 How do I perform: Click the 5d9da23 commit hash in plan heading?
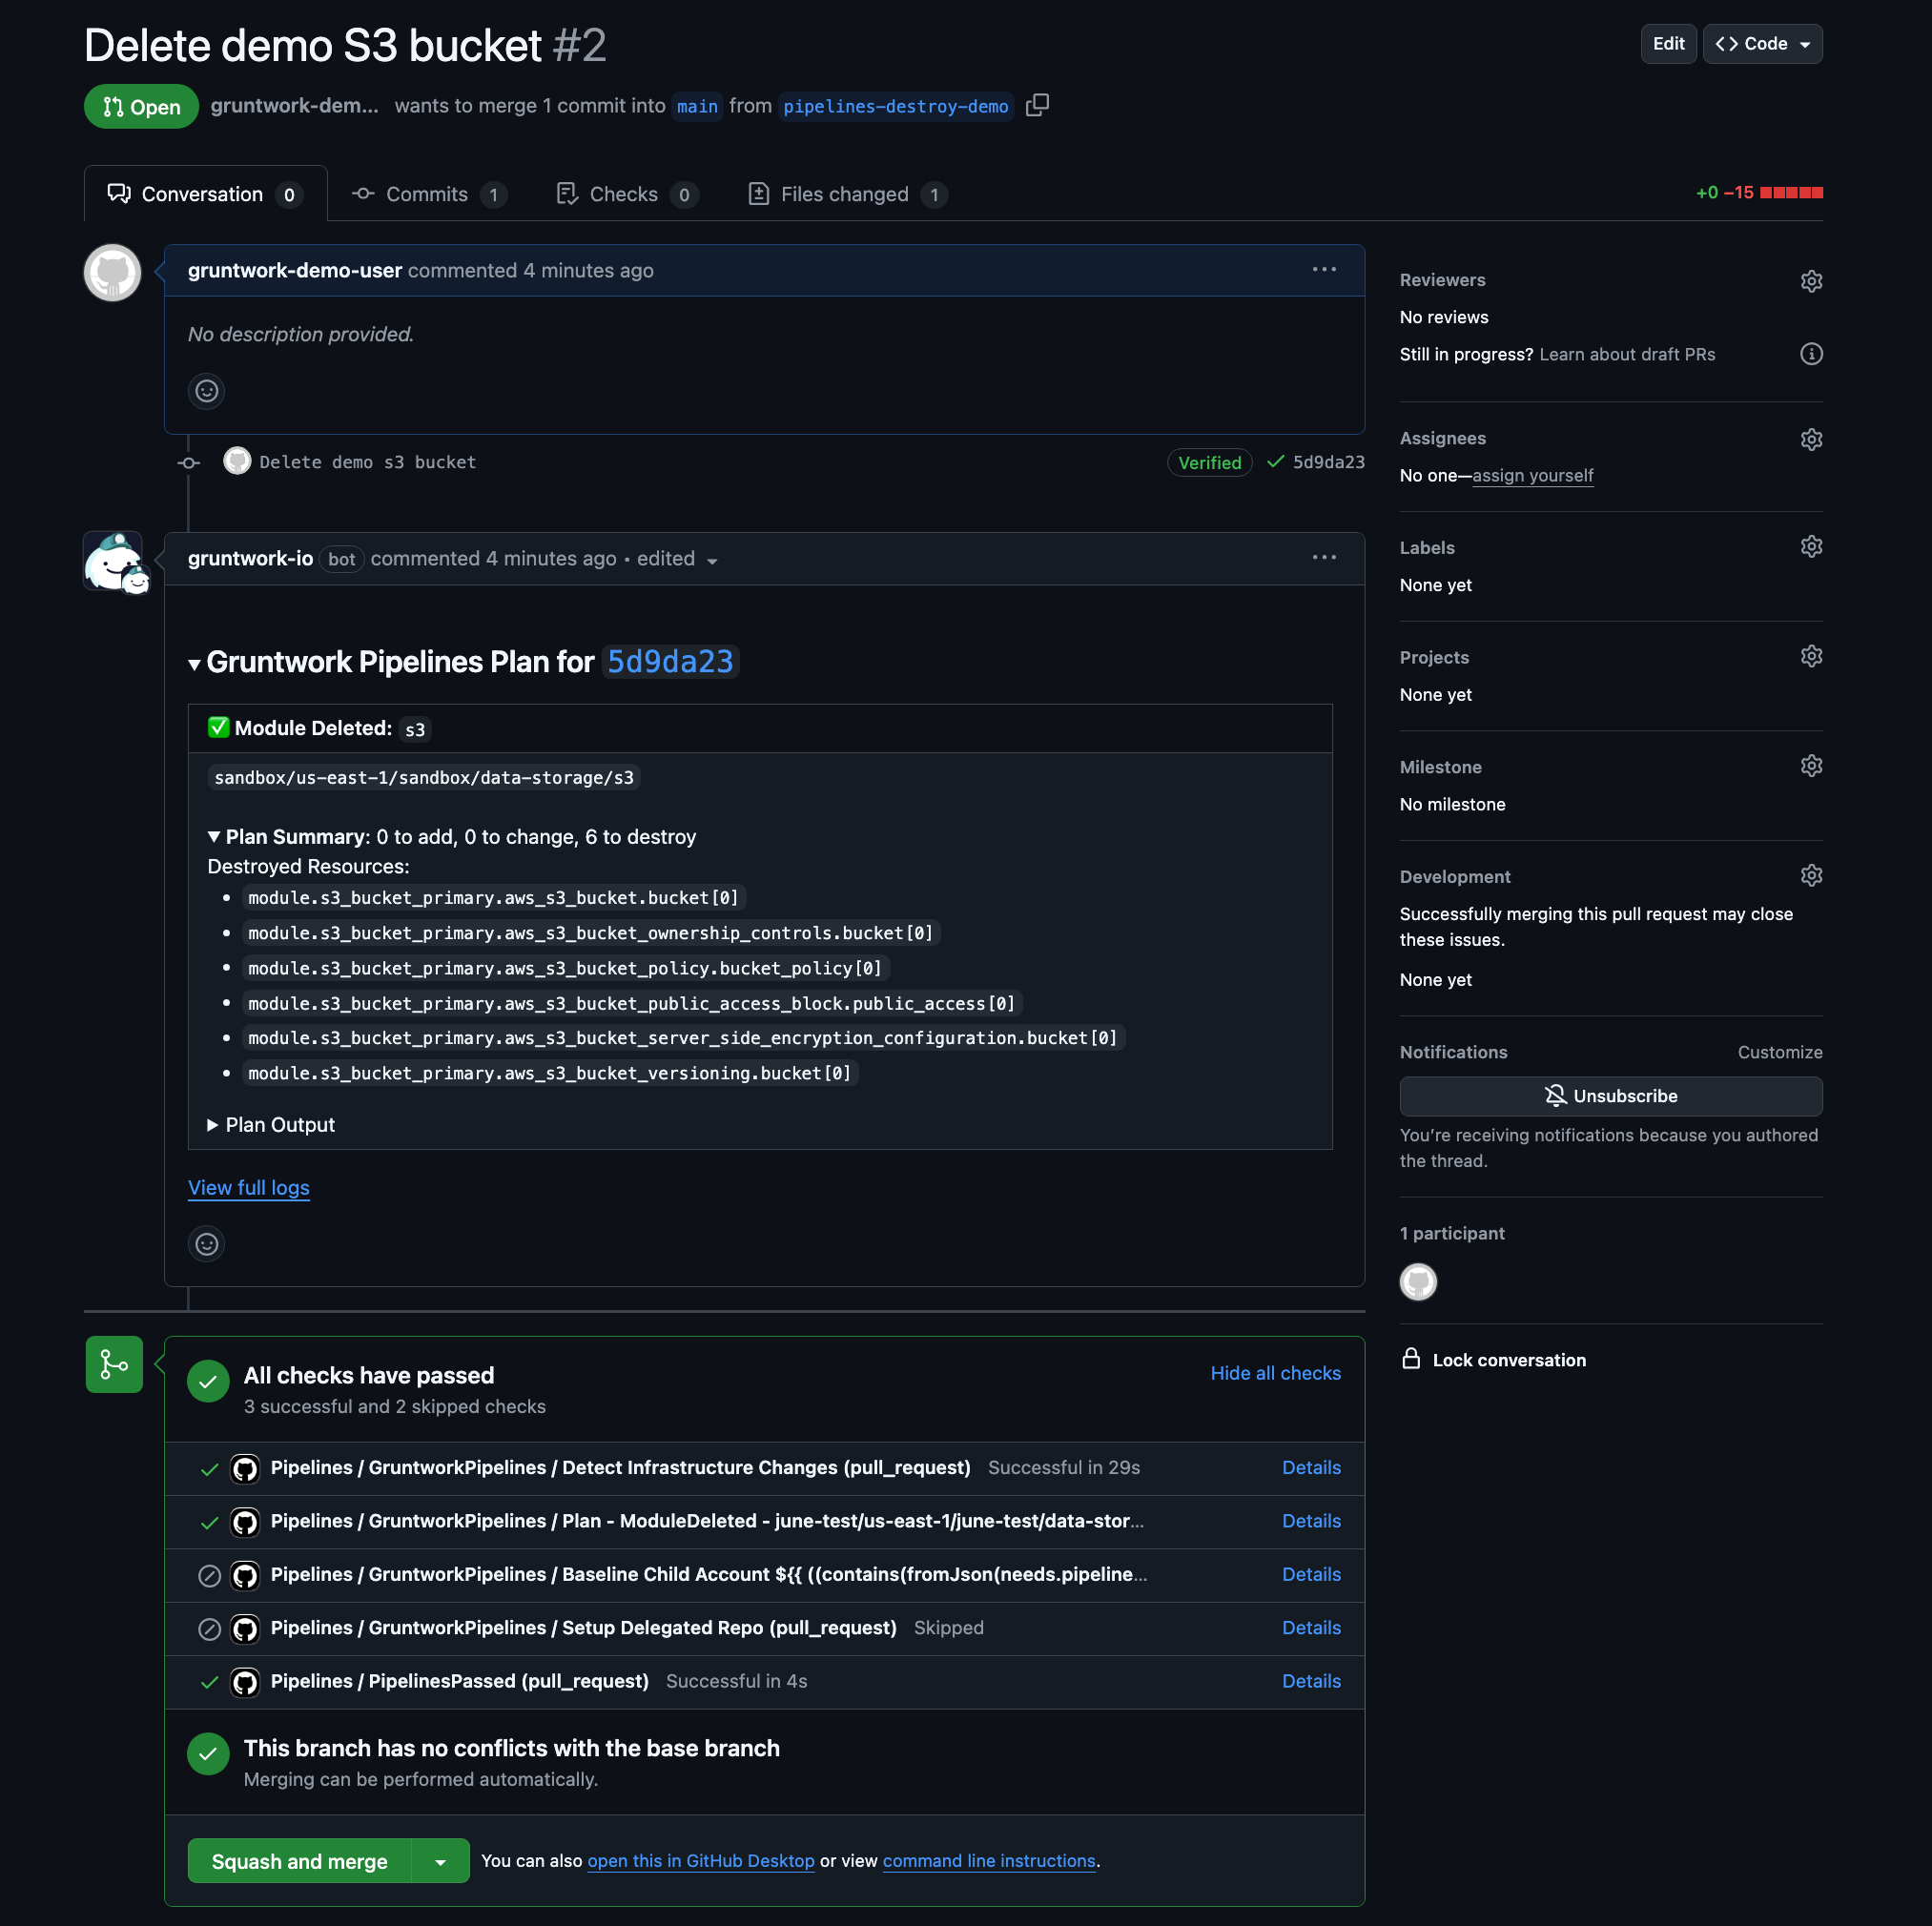(x=670, y=661)
